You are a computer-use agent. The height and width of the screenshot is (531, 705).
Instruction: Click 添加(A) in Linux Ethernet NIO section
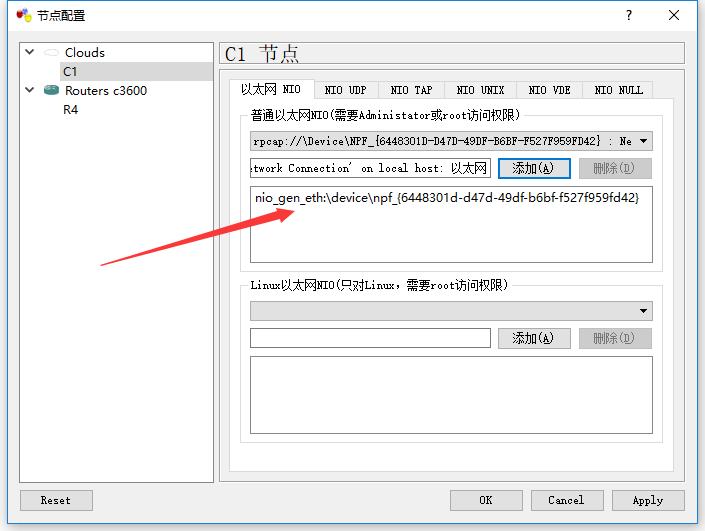[x=534, y=338]
